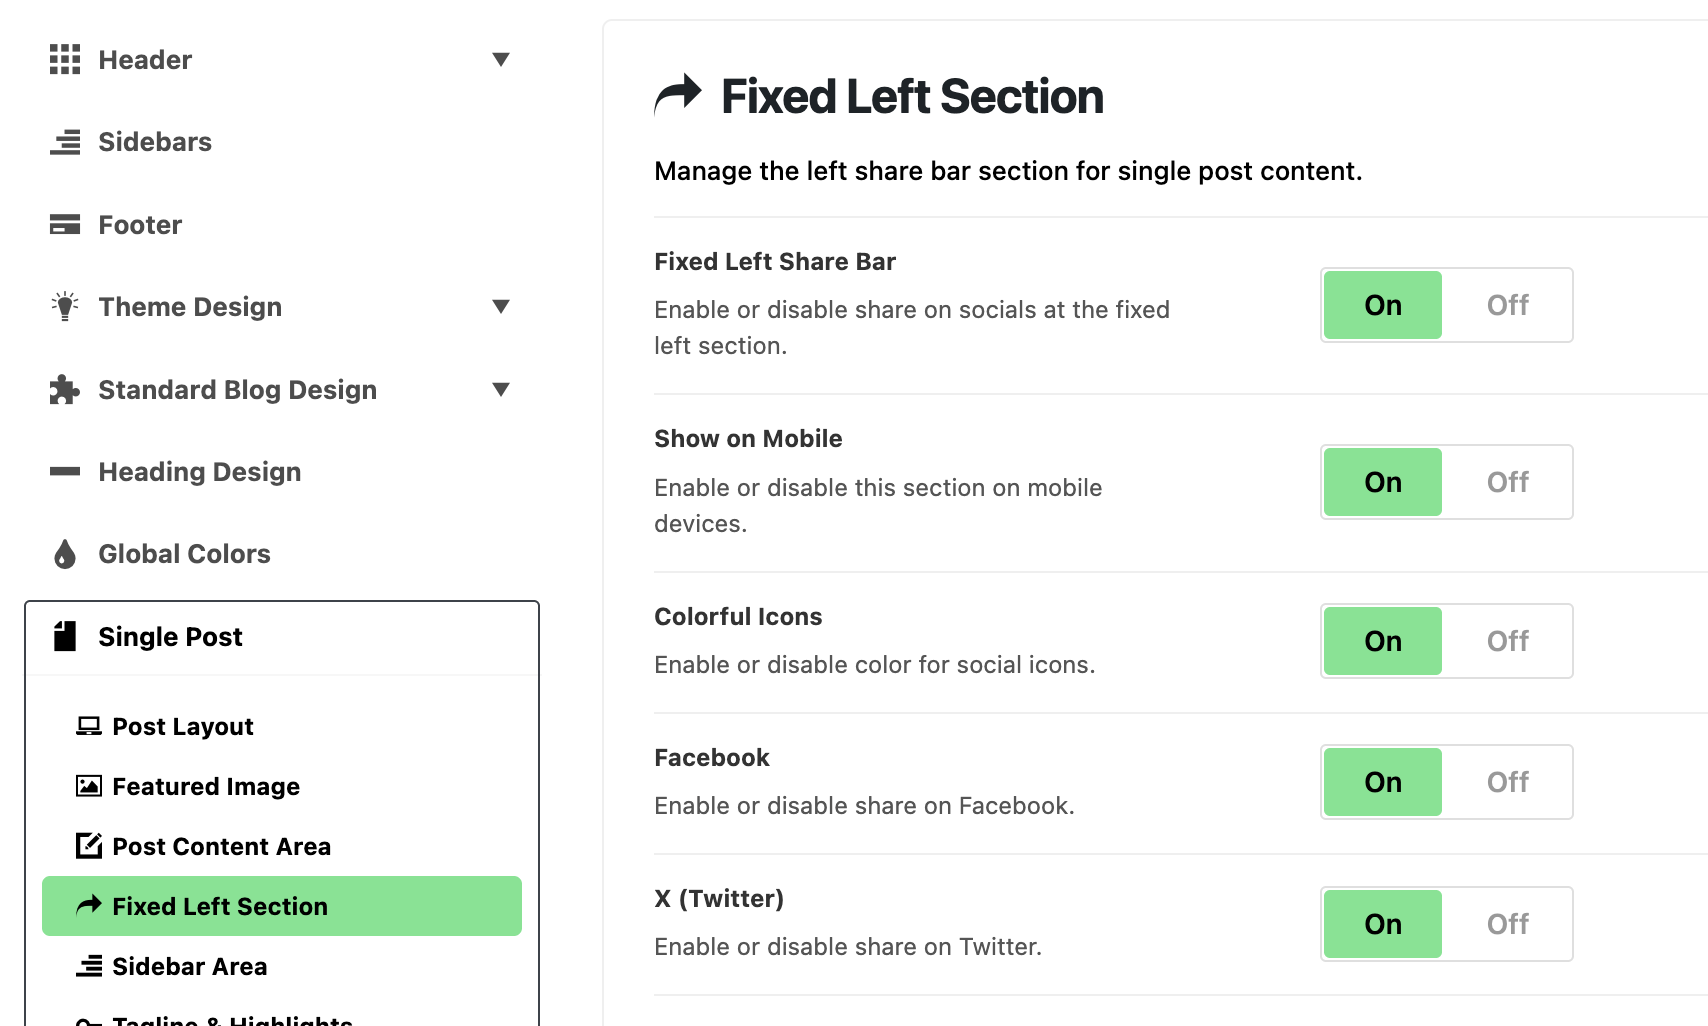Click the Footer layout icon
Screen dimensions: 1708x1026
65,225
